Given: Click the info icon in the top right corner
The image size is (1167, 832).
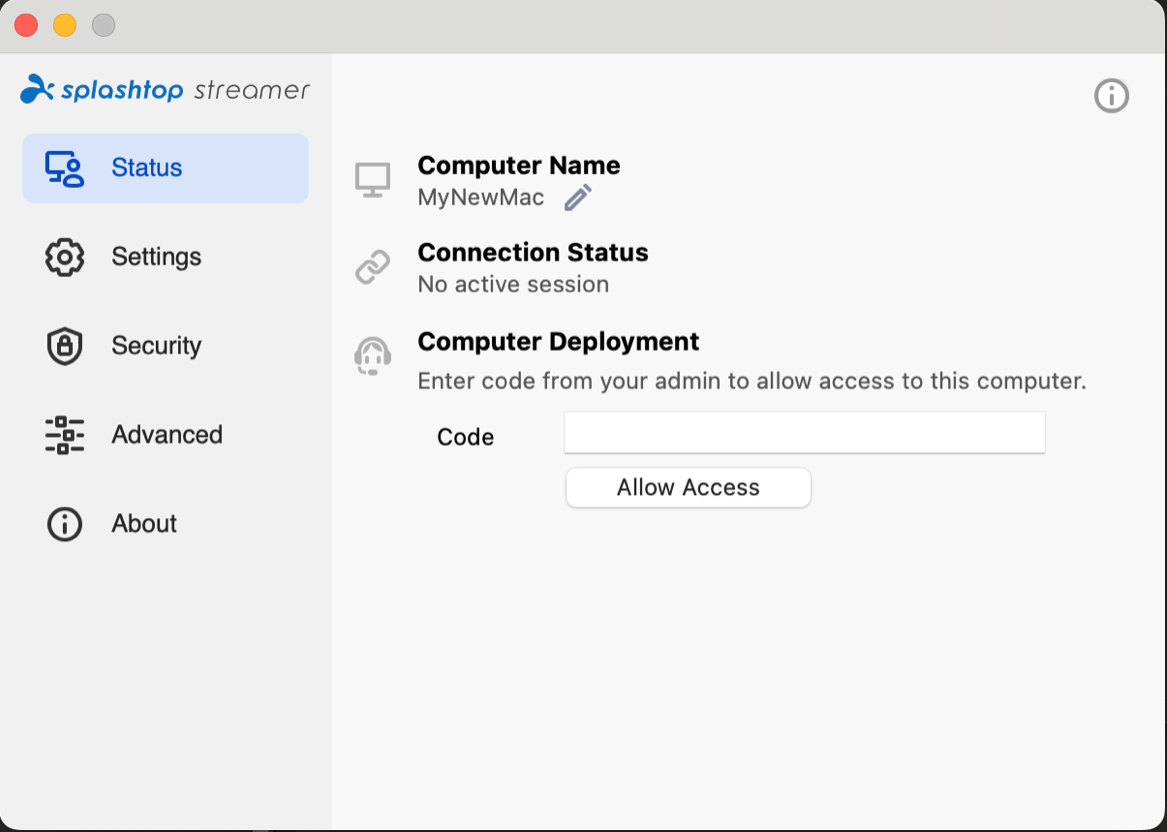Looking at the screenshot, I should [x=1111, y=96].
